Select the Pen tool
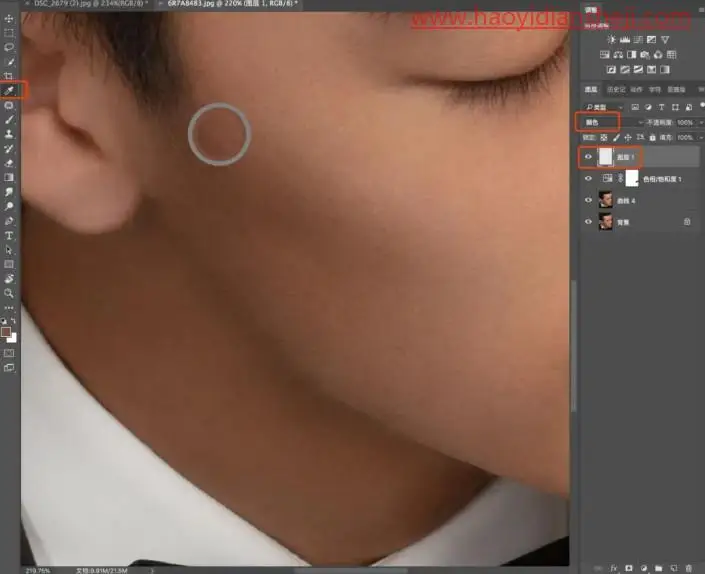705x574 pixels. tap(9, 221)
